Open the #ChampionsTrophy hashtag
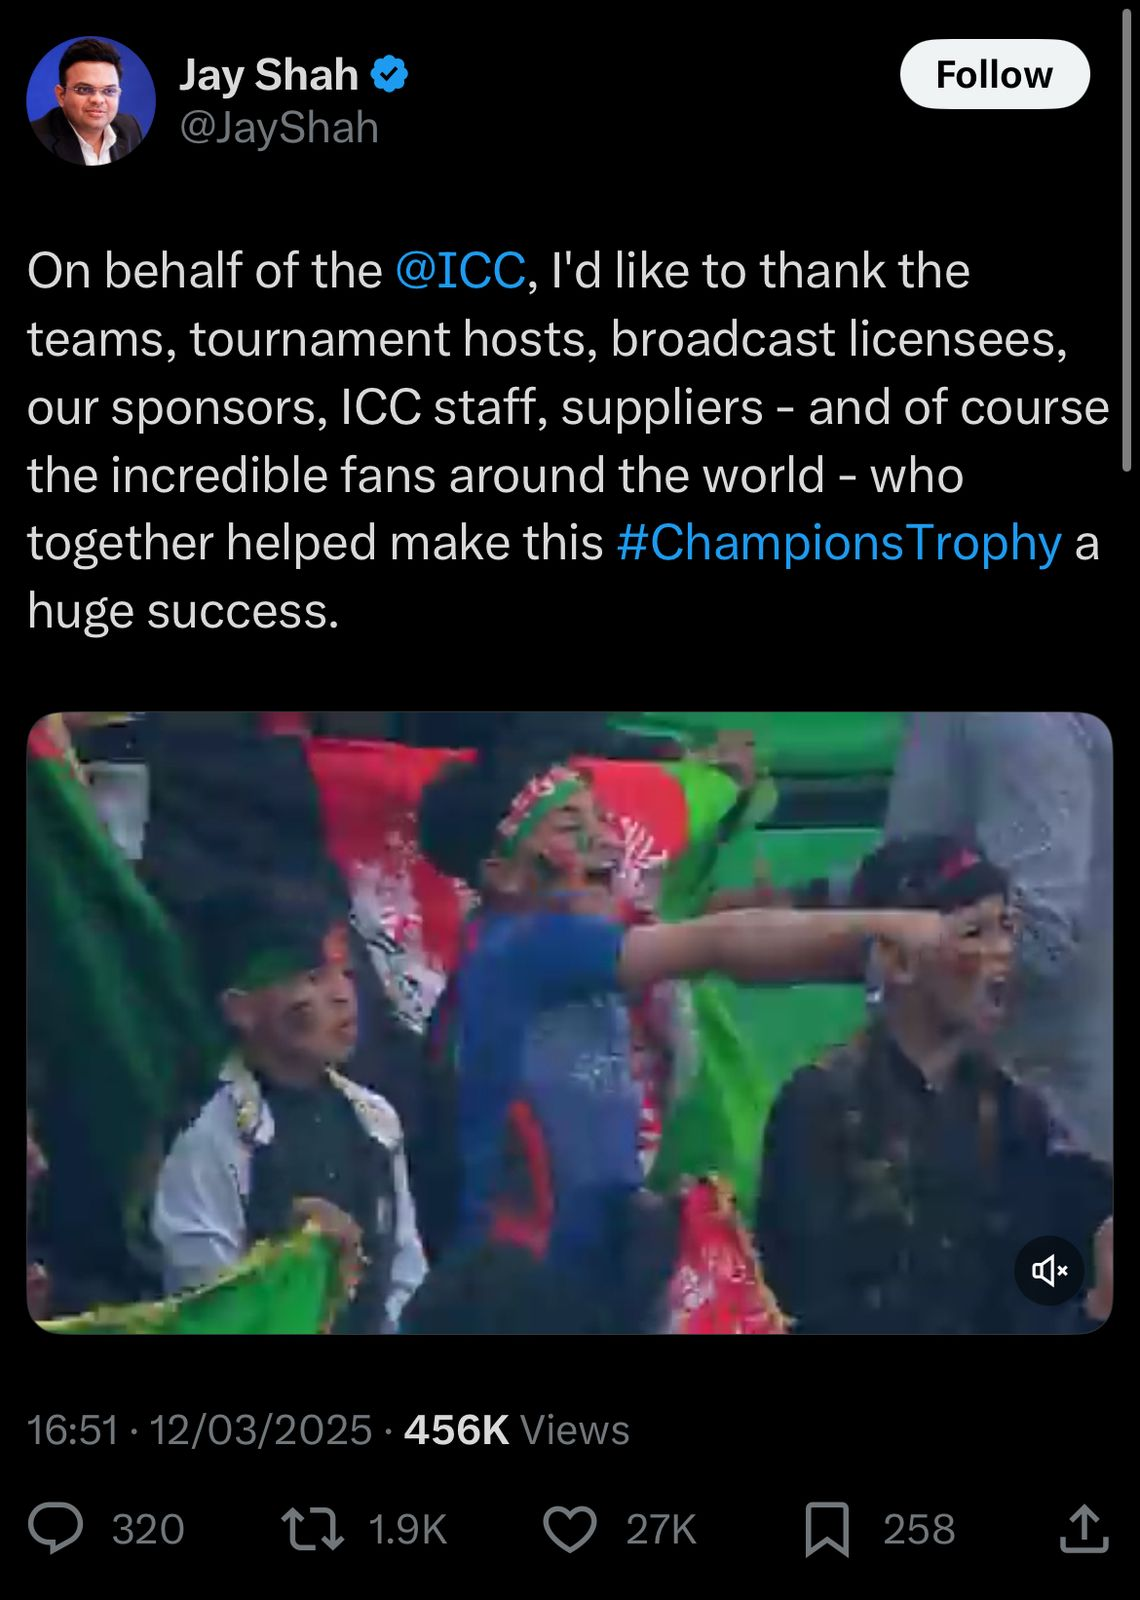 pos(839,543)
